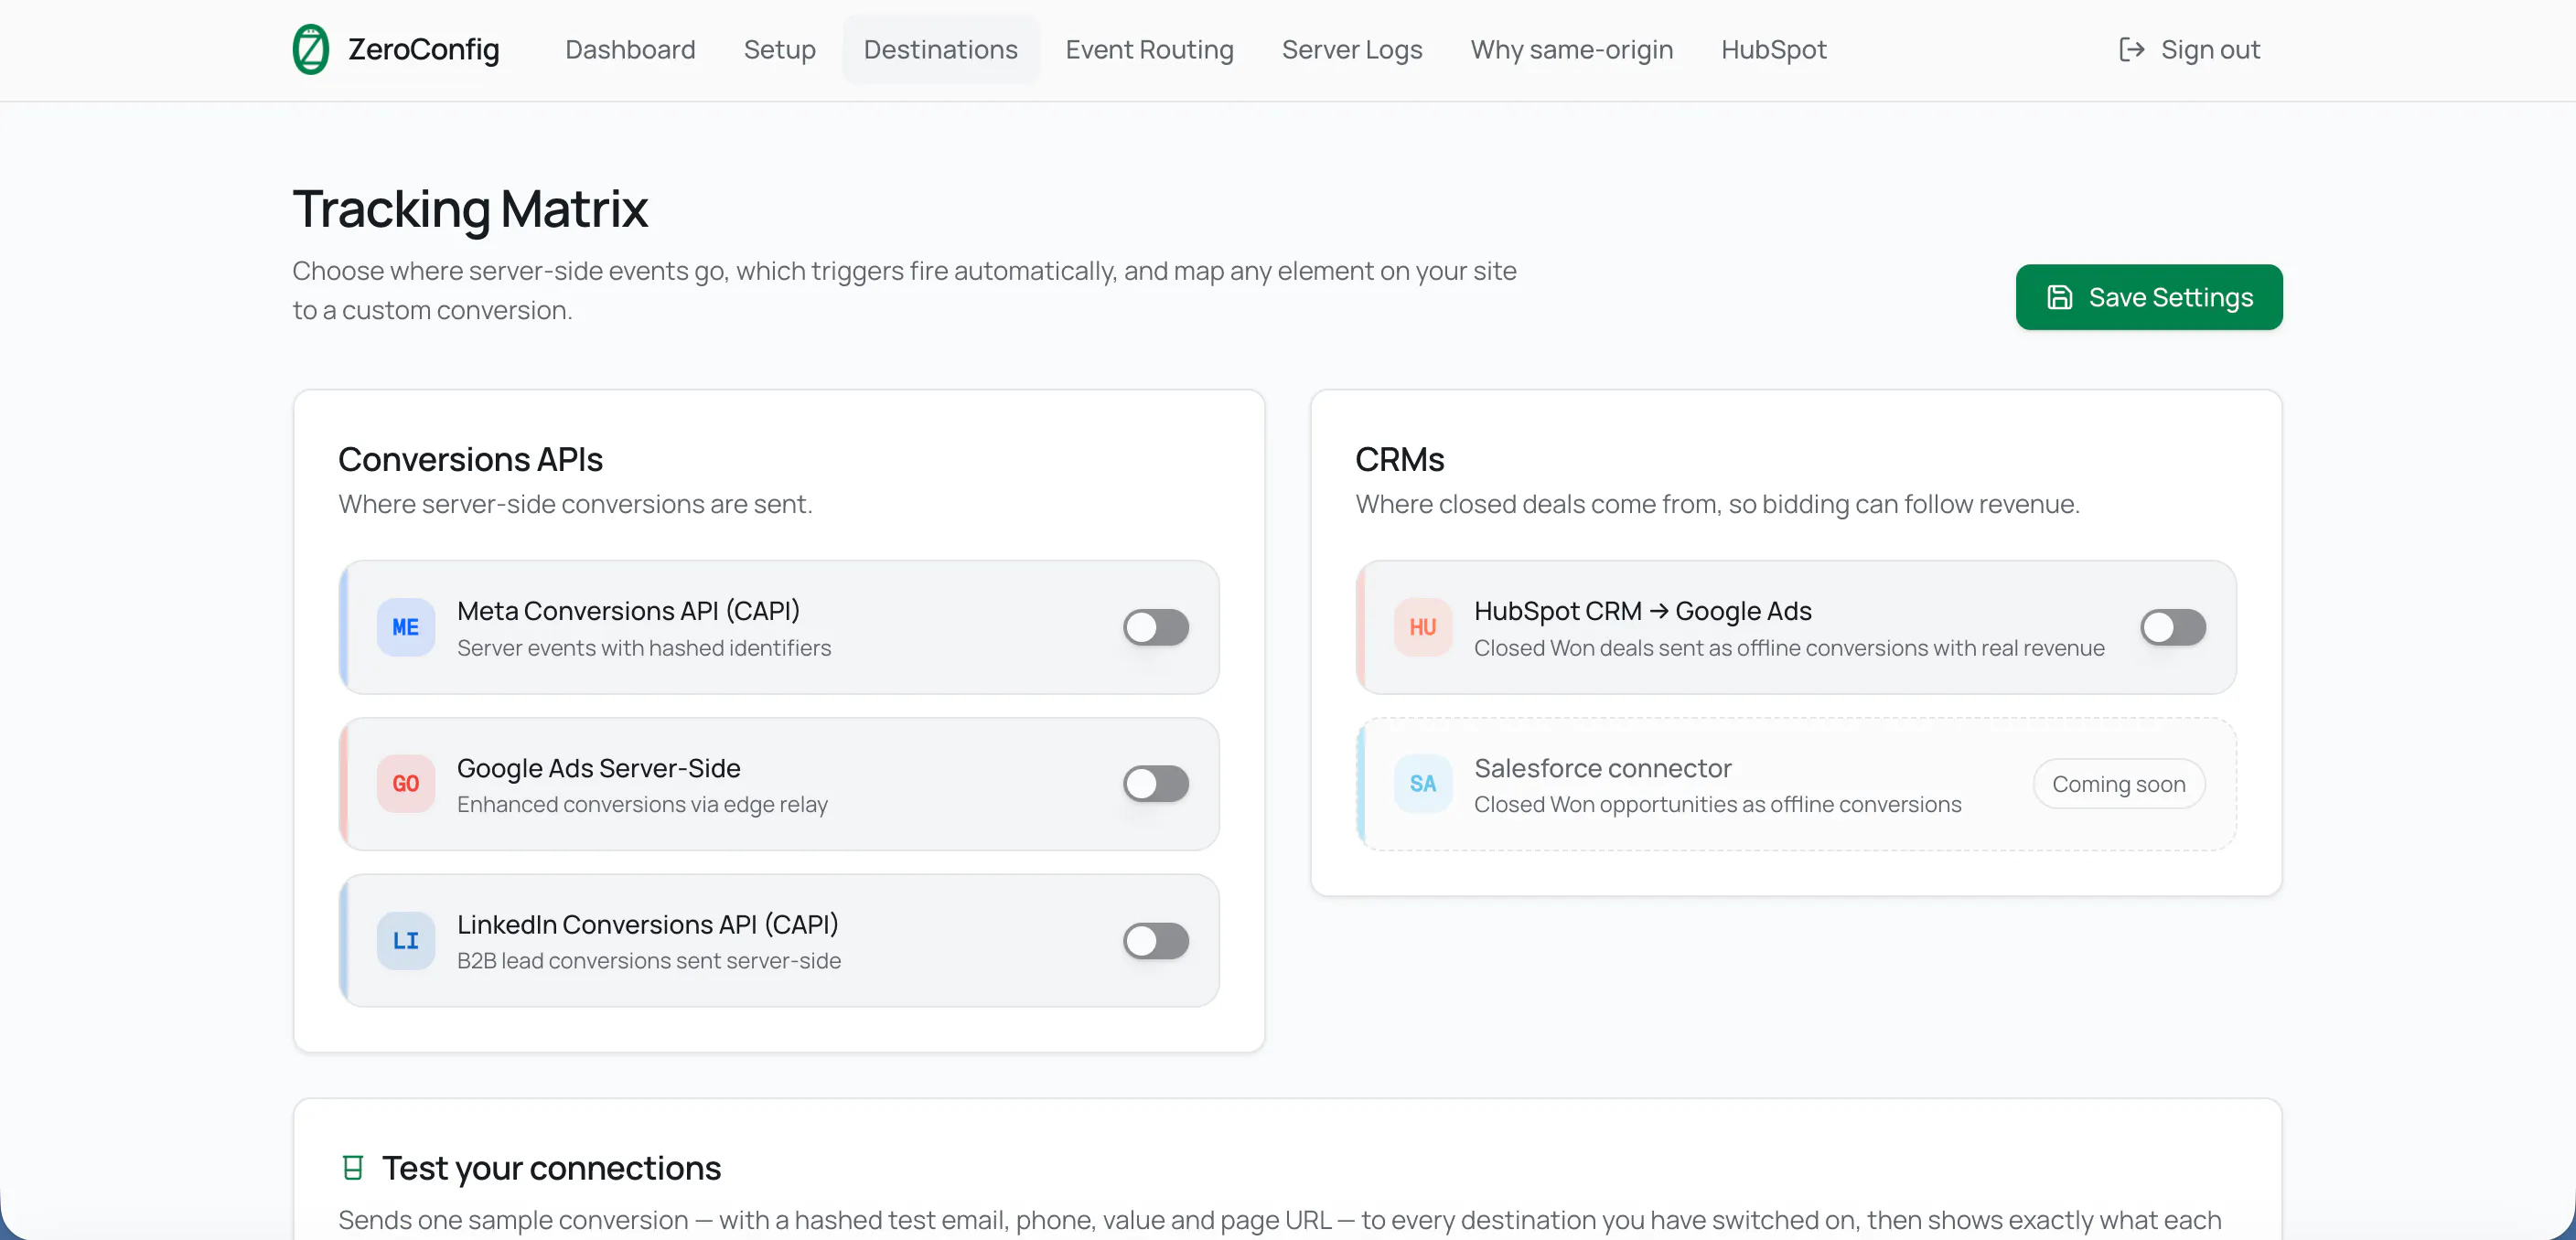Click the Sign out arrow icon
The width and height of the screenshot is (2576, 1240).
(x=2131, y=49)
